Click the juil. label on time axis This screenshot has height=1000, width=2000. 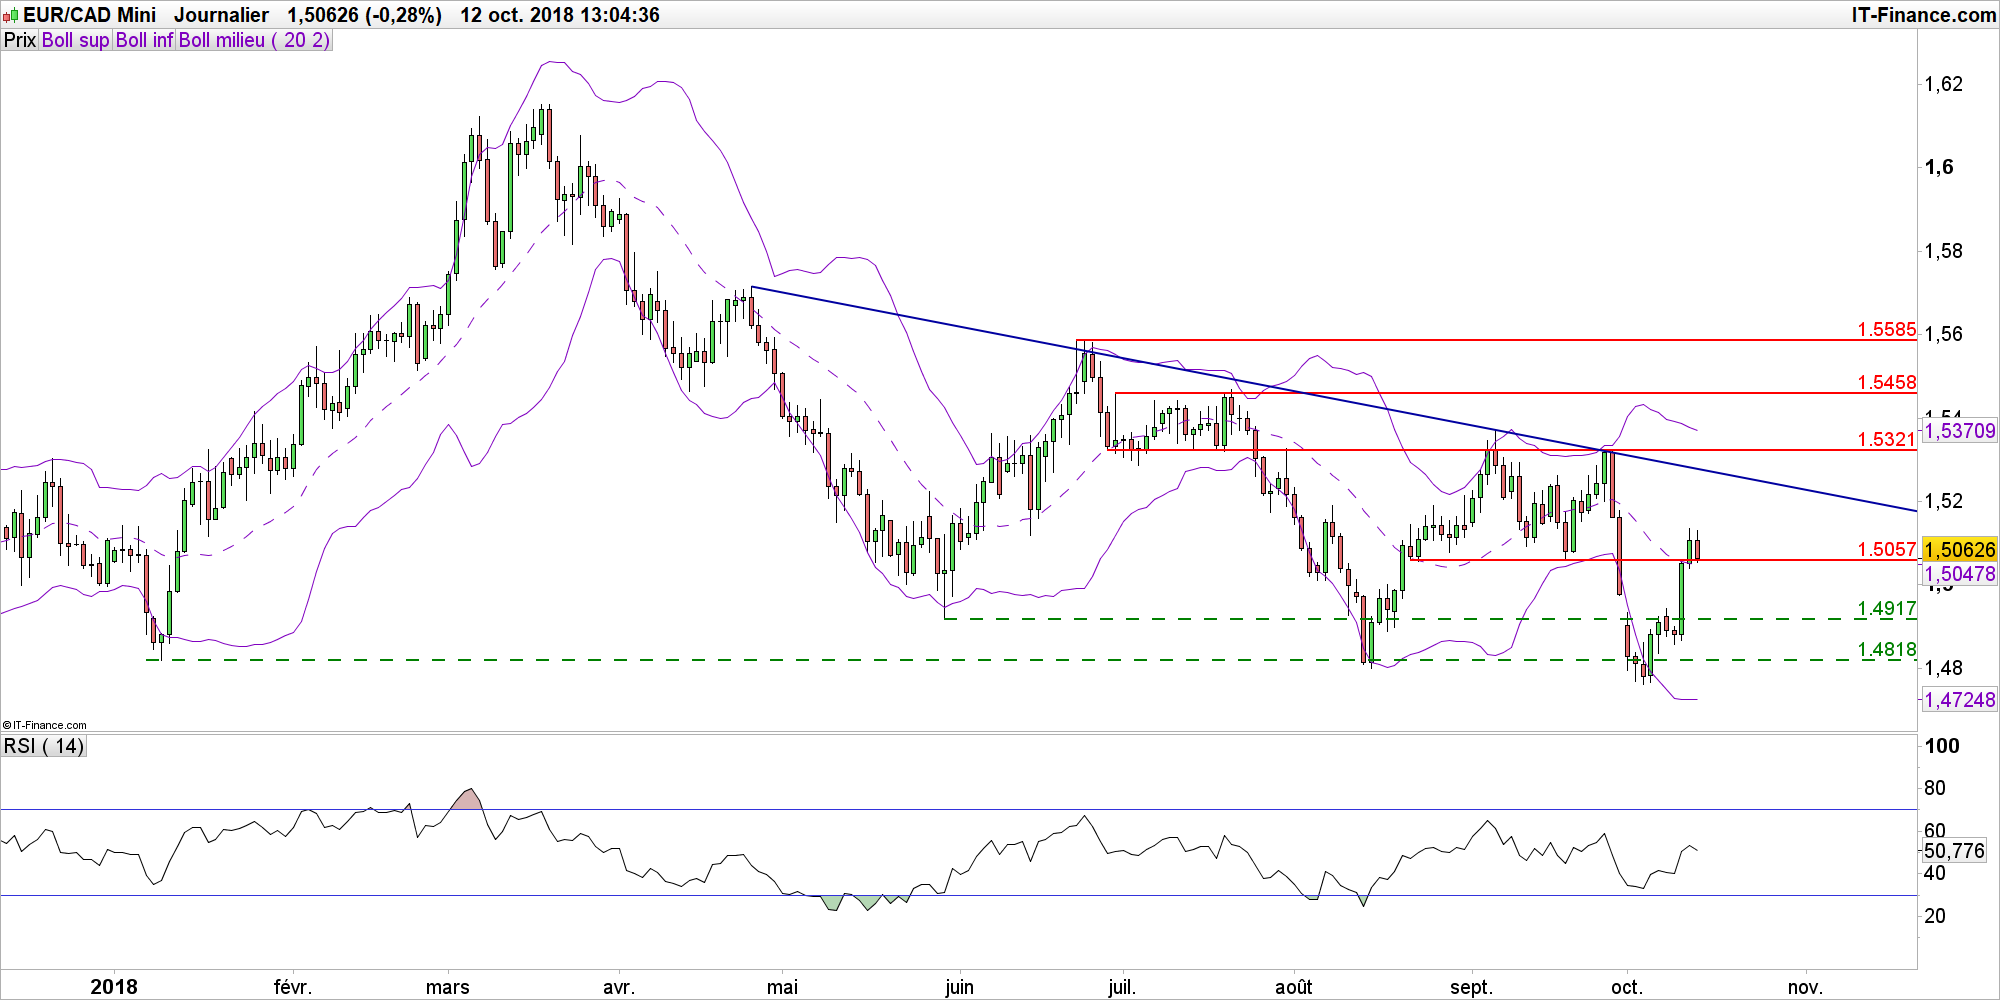1122,987
